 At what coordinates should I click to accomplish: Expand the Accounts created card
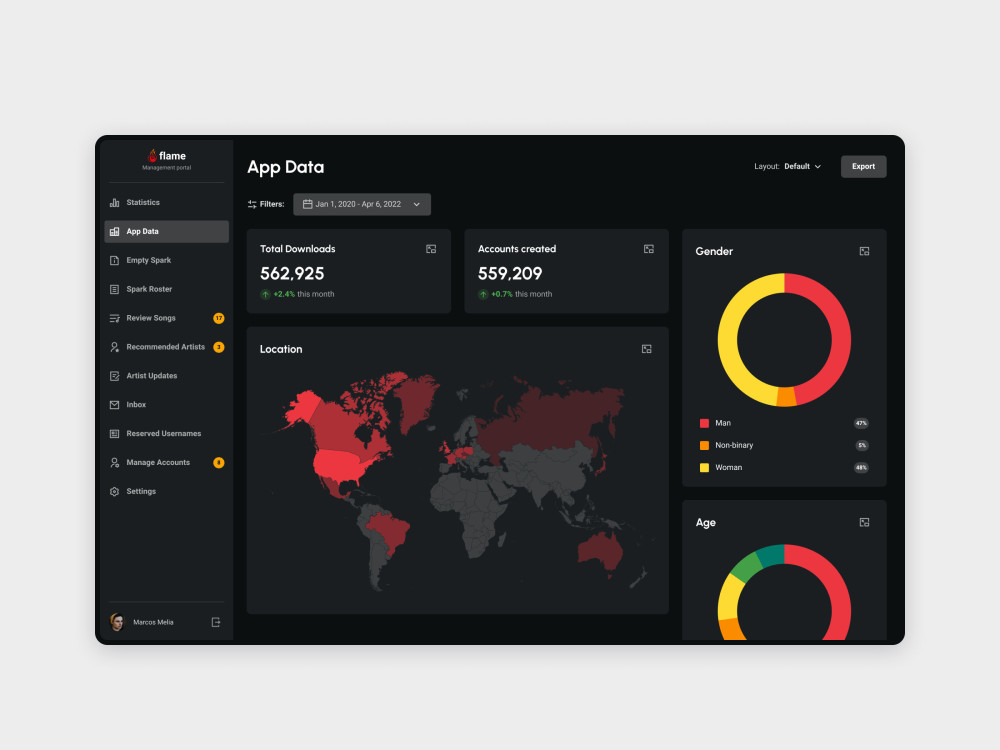[649, 249]
